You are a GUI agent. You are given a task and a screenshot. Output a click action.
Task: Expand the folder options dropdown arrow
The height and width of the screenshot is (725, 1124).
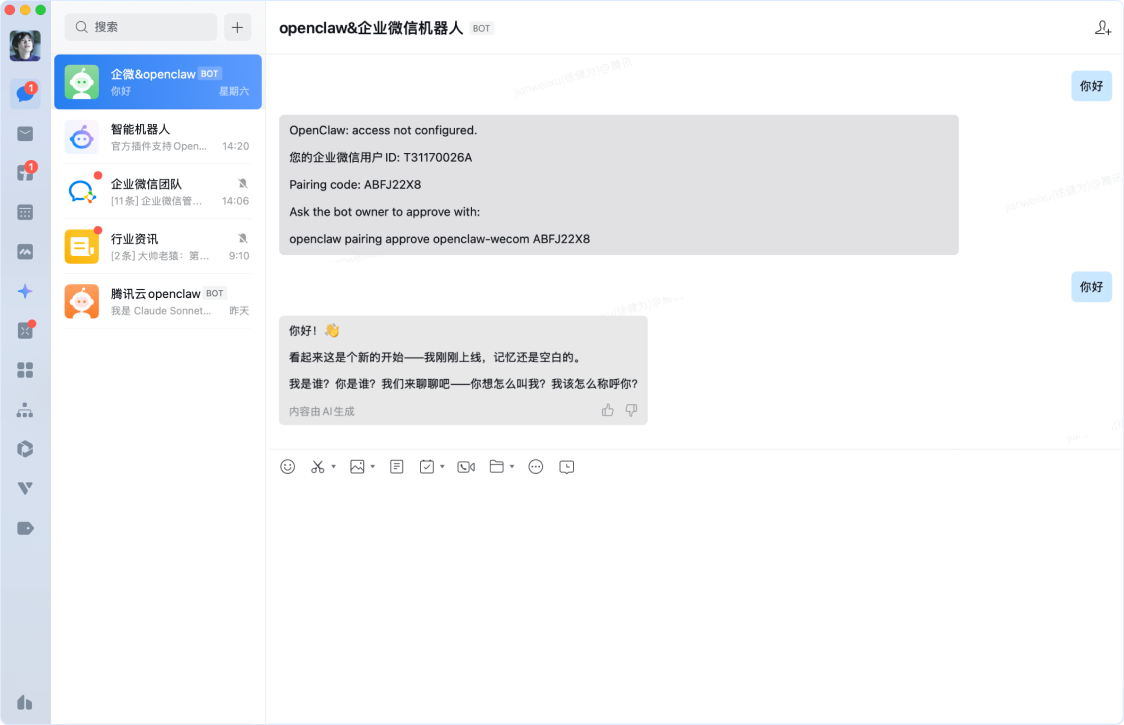pos(512,467)
